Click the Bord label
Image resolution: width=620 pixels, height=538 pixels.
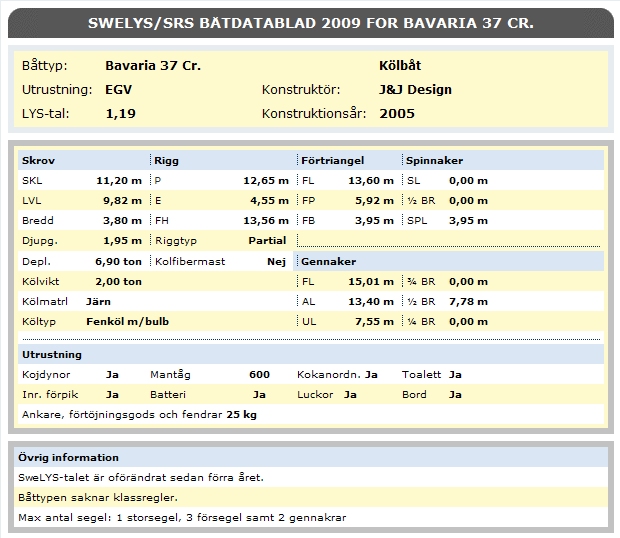pos(414,395)
